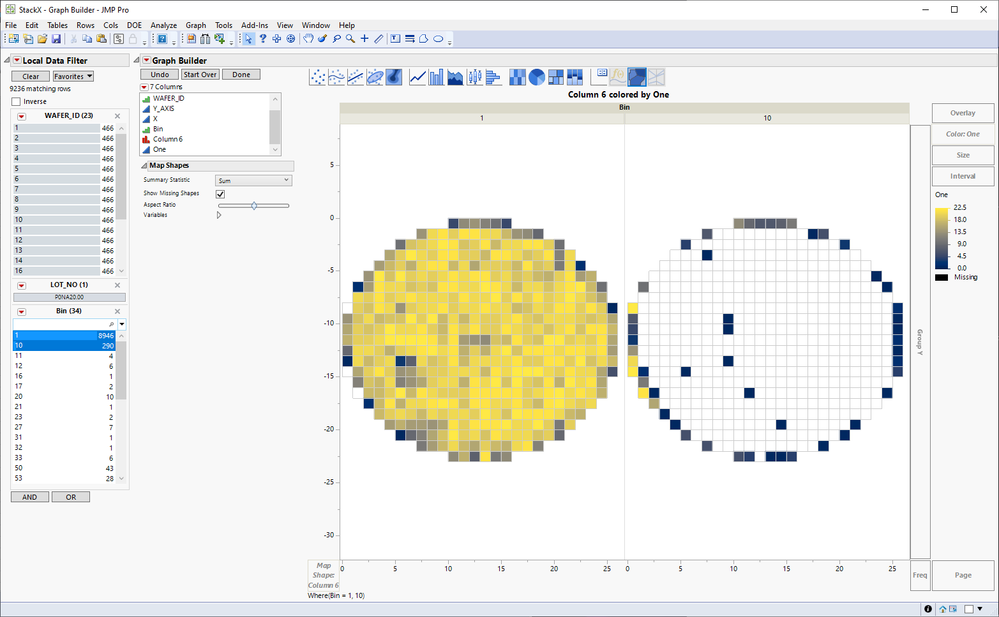Select Bin value 50 in filter list
This screenshot has height=617, width=999.
64,468
